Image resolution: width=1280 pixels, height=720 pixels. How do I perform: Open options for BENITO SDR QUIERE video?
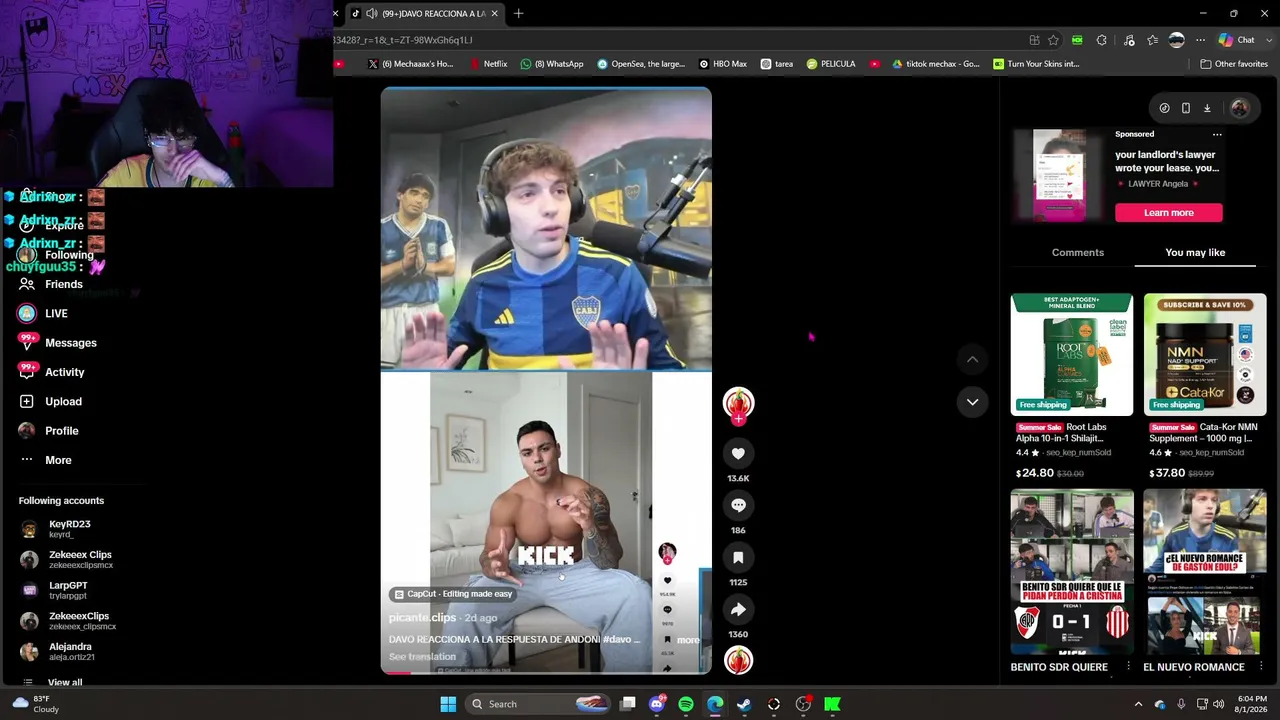pos(1128,667)
